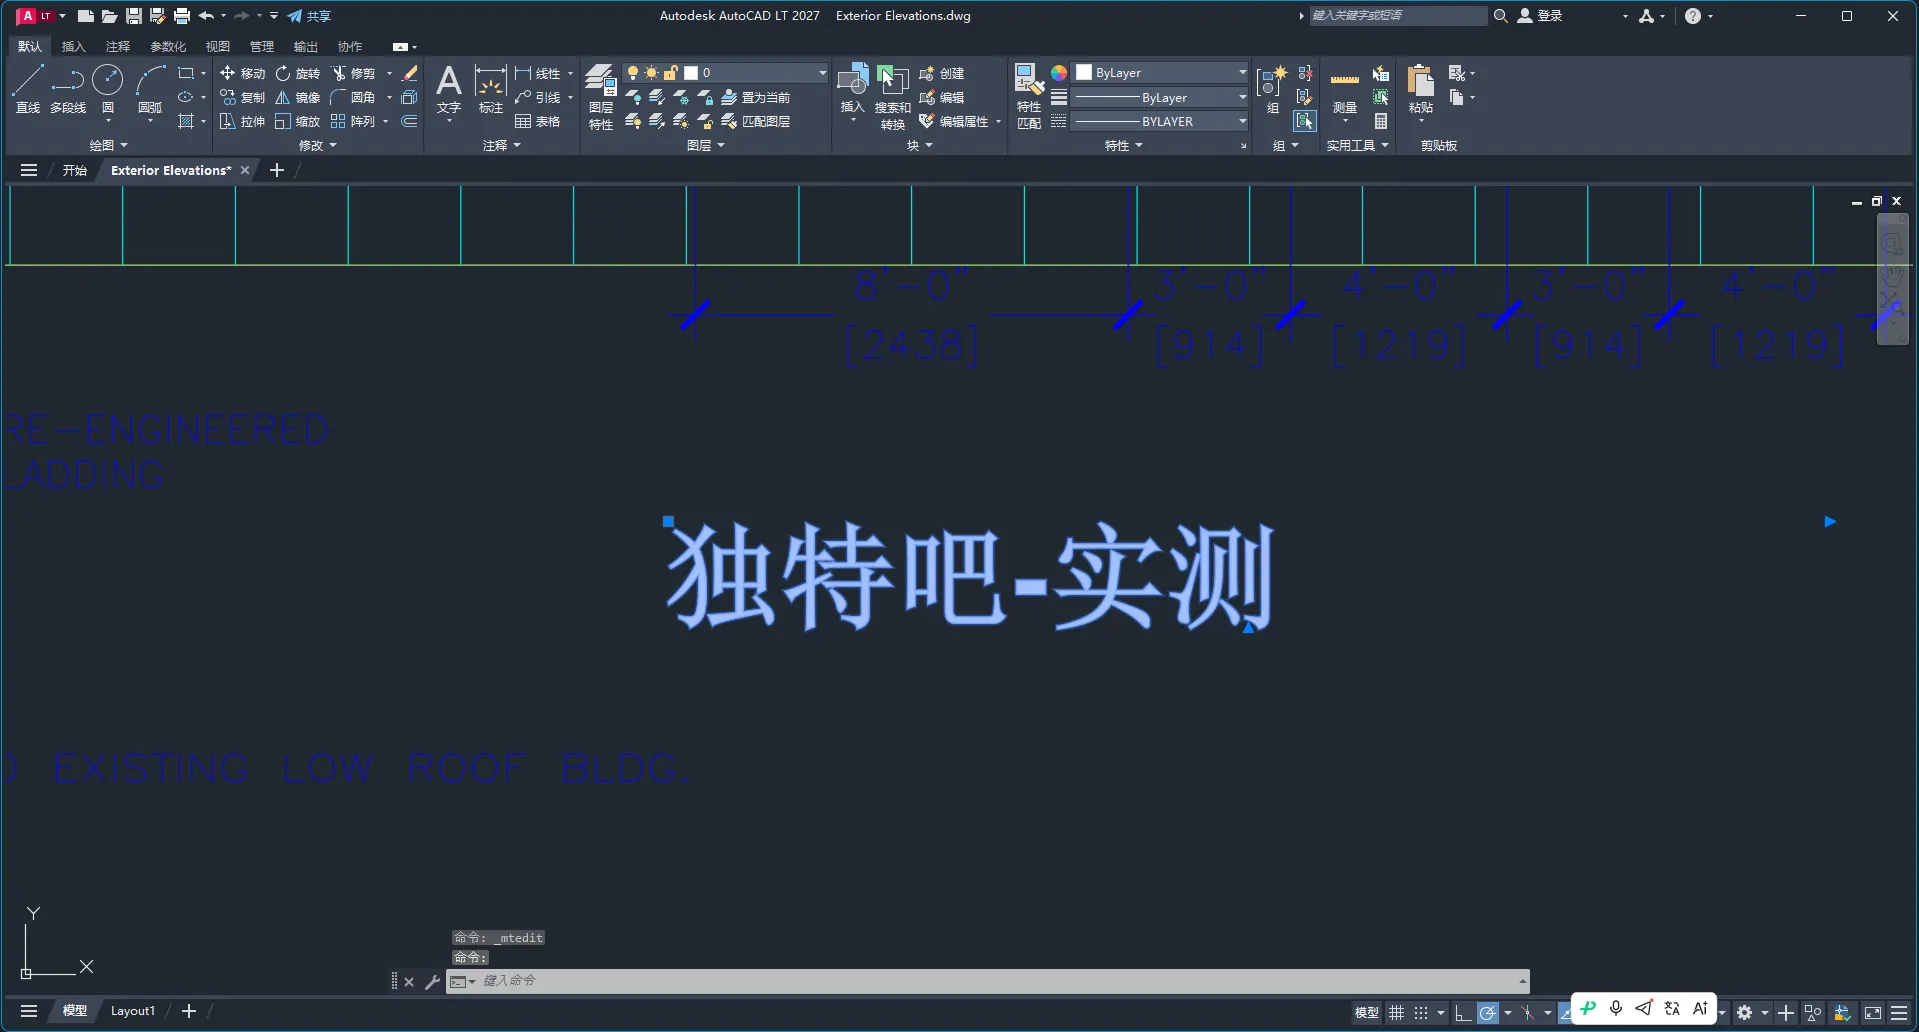
Task: Open Layer Properties (图层特性) manager
Action: pyautogui.click(x=601, y=97)
